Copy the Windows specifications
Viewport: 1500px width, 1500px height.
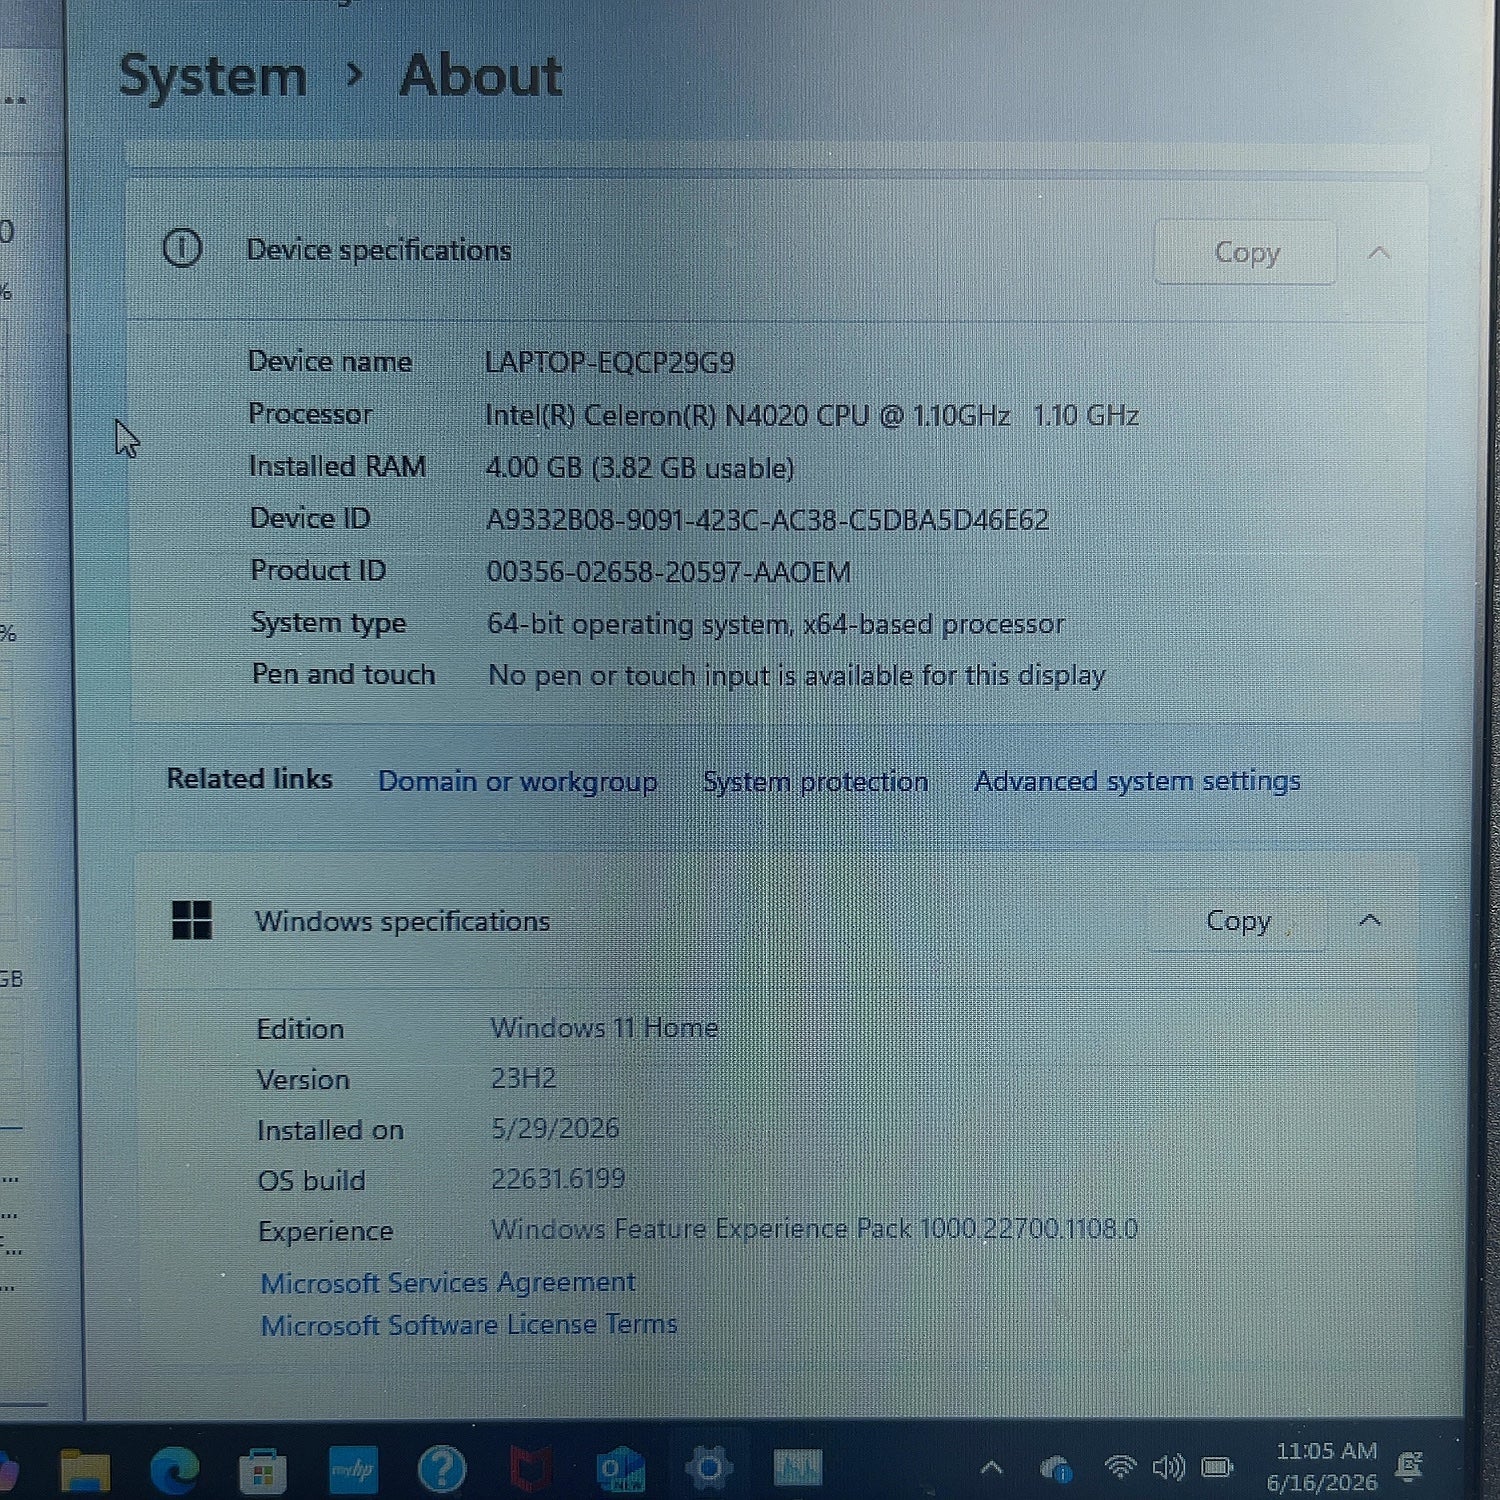coord(1238,920)
